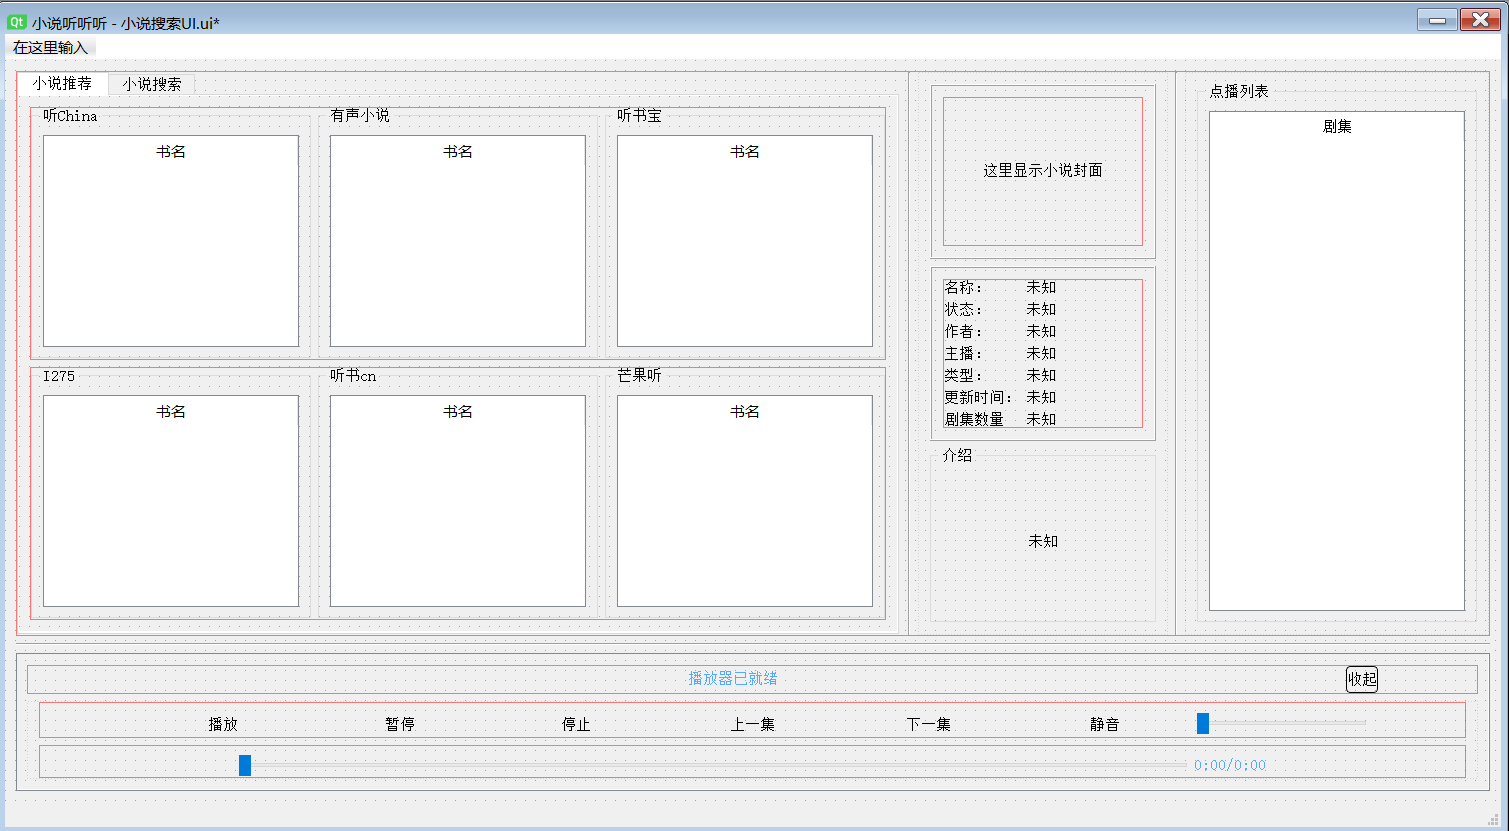Viewport: 1509px width, 831px height.
Task: Go to previous episode with 上一集
Action: pos(753,724)
